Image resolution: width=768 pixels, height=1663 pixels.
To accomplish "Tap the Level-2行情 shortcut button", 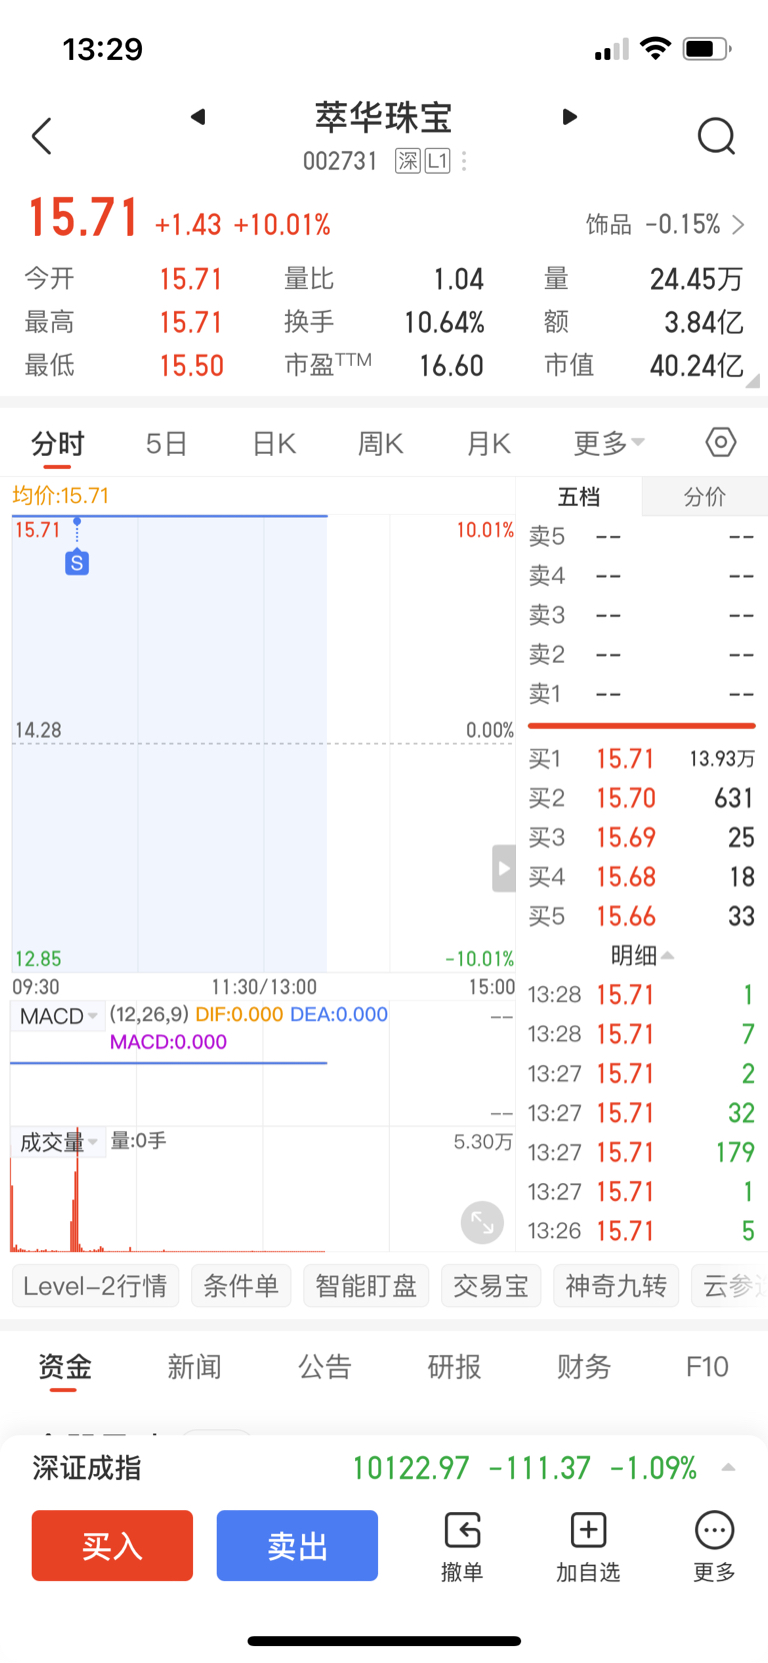I will click(x=95, y=1286).
